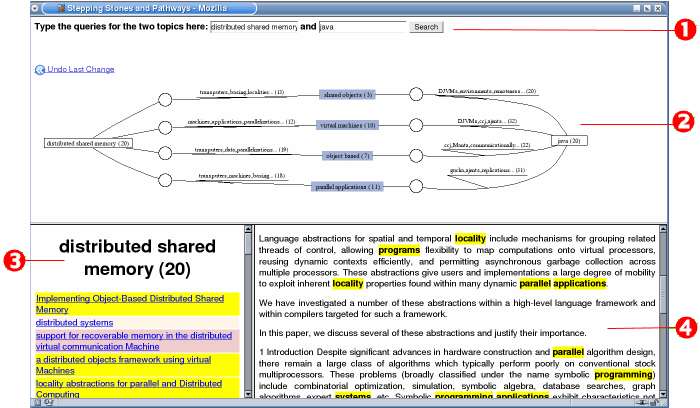The image size is (700, 408).
Task: Click edge label 'transputers,machines,boeing.. (18)'
Action: pyautogui.click(x=242, y=176)
